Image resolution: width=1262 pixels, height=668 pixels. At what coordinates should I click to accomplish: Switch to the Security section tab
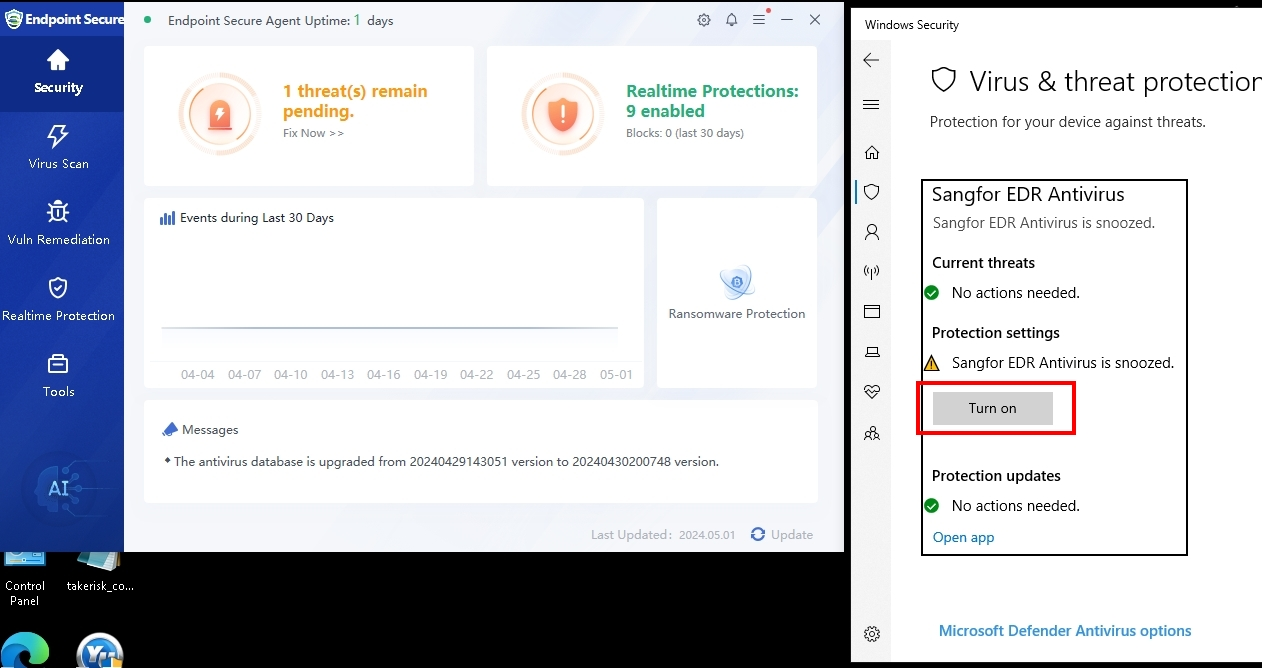point(59,71)
